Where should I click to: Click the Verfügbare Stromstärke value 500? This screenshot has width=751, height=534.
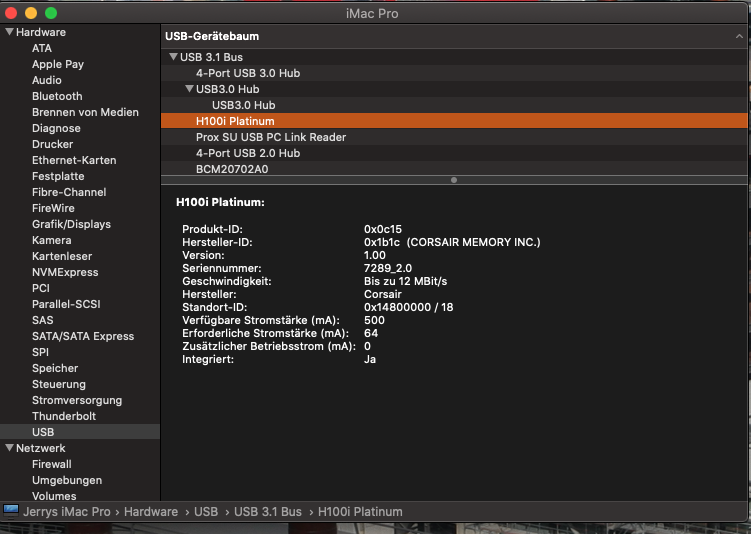374,320
